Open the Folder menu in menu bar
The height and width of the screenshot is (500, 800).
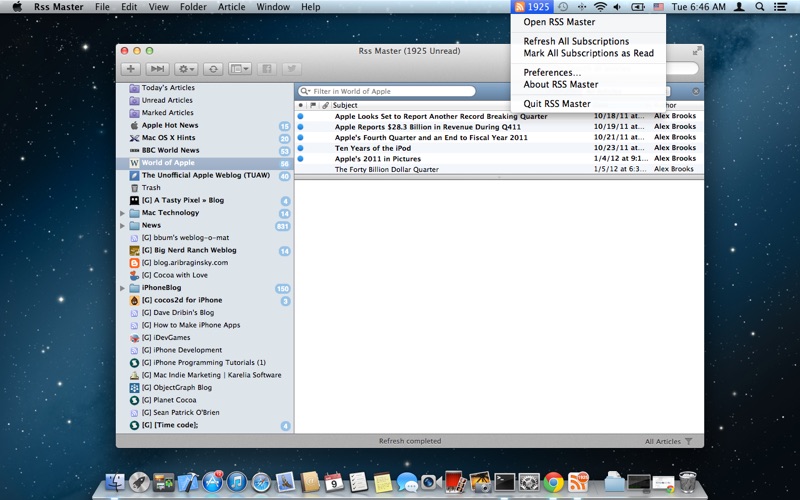(x=193, y=7)
